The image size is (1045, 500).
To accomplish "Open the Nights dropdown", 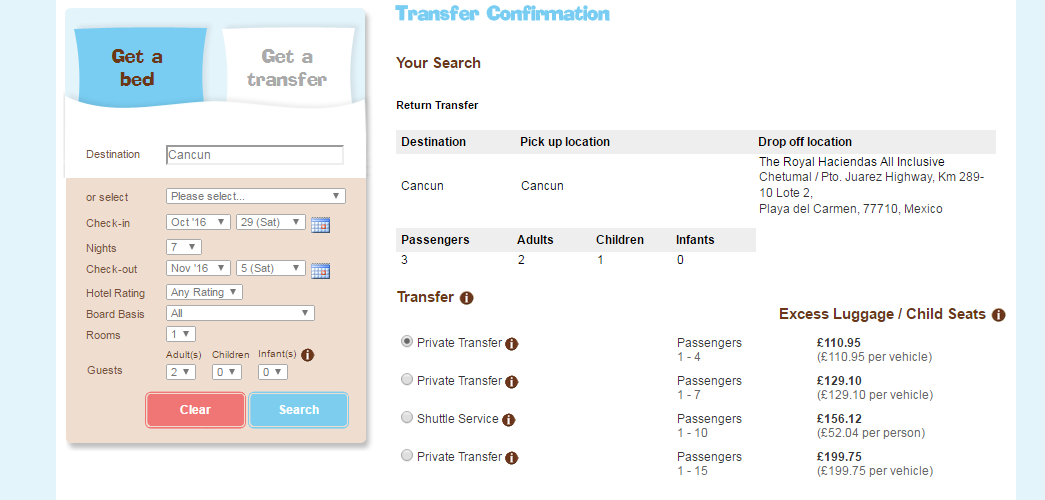I will (184, 247).
